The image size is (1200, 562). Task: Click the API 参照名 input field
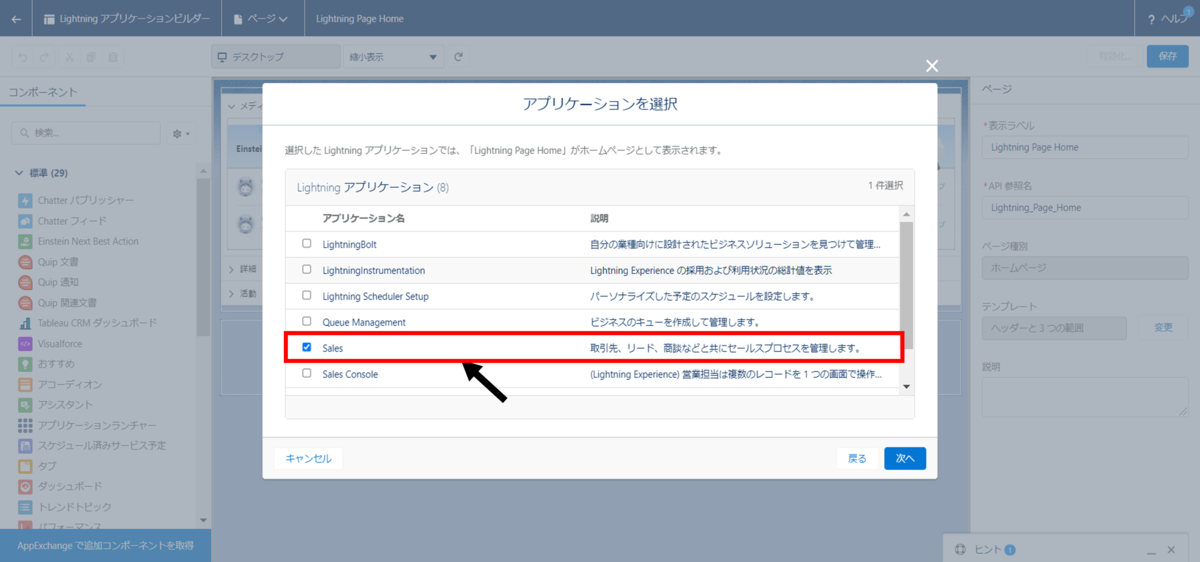pos(1084,208)
